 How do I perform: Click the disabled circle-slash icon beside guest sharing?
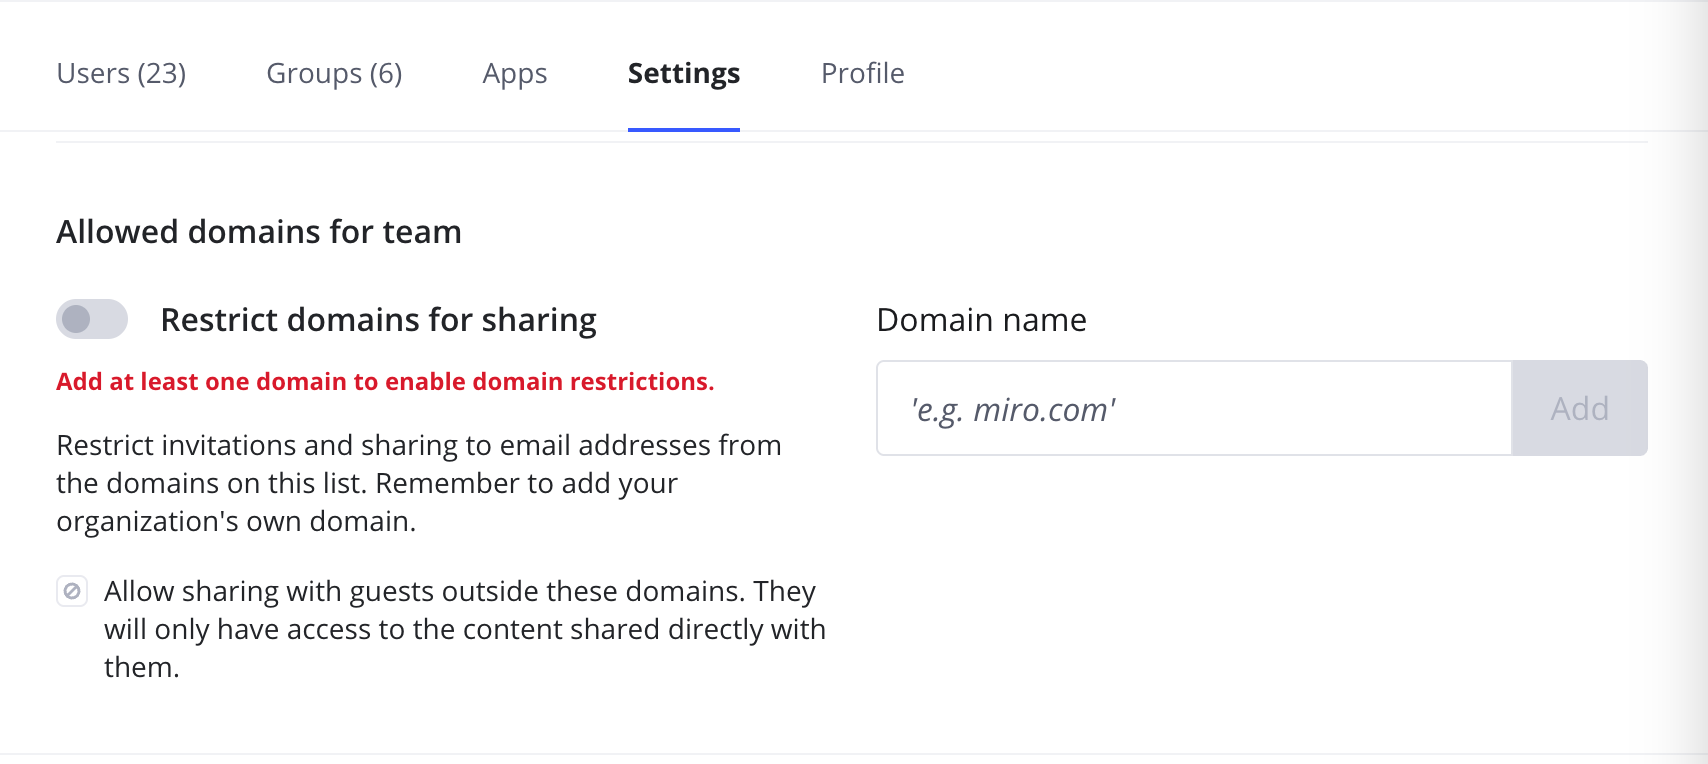pyautogui.click(x=72, y=591)
